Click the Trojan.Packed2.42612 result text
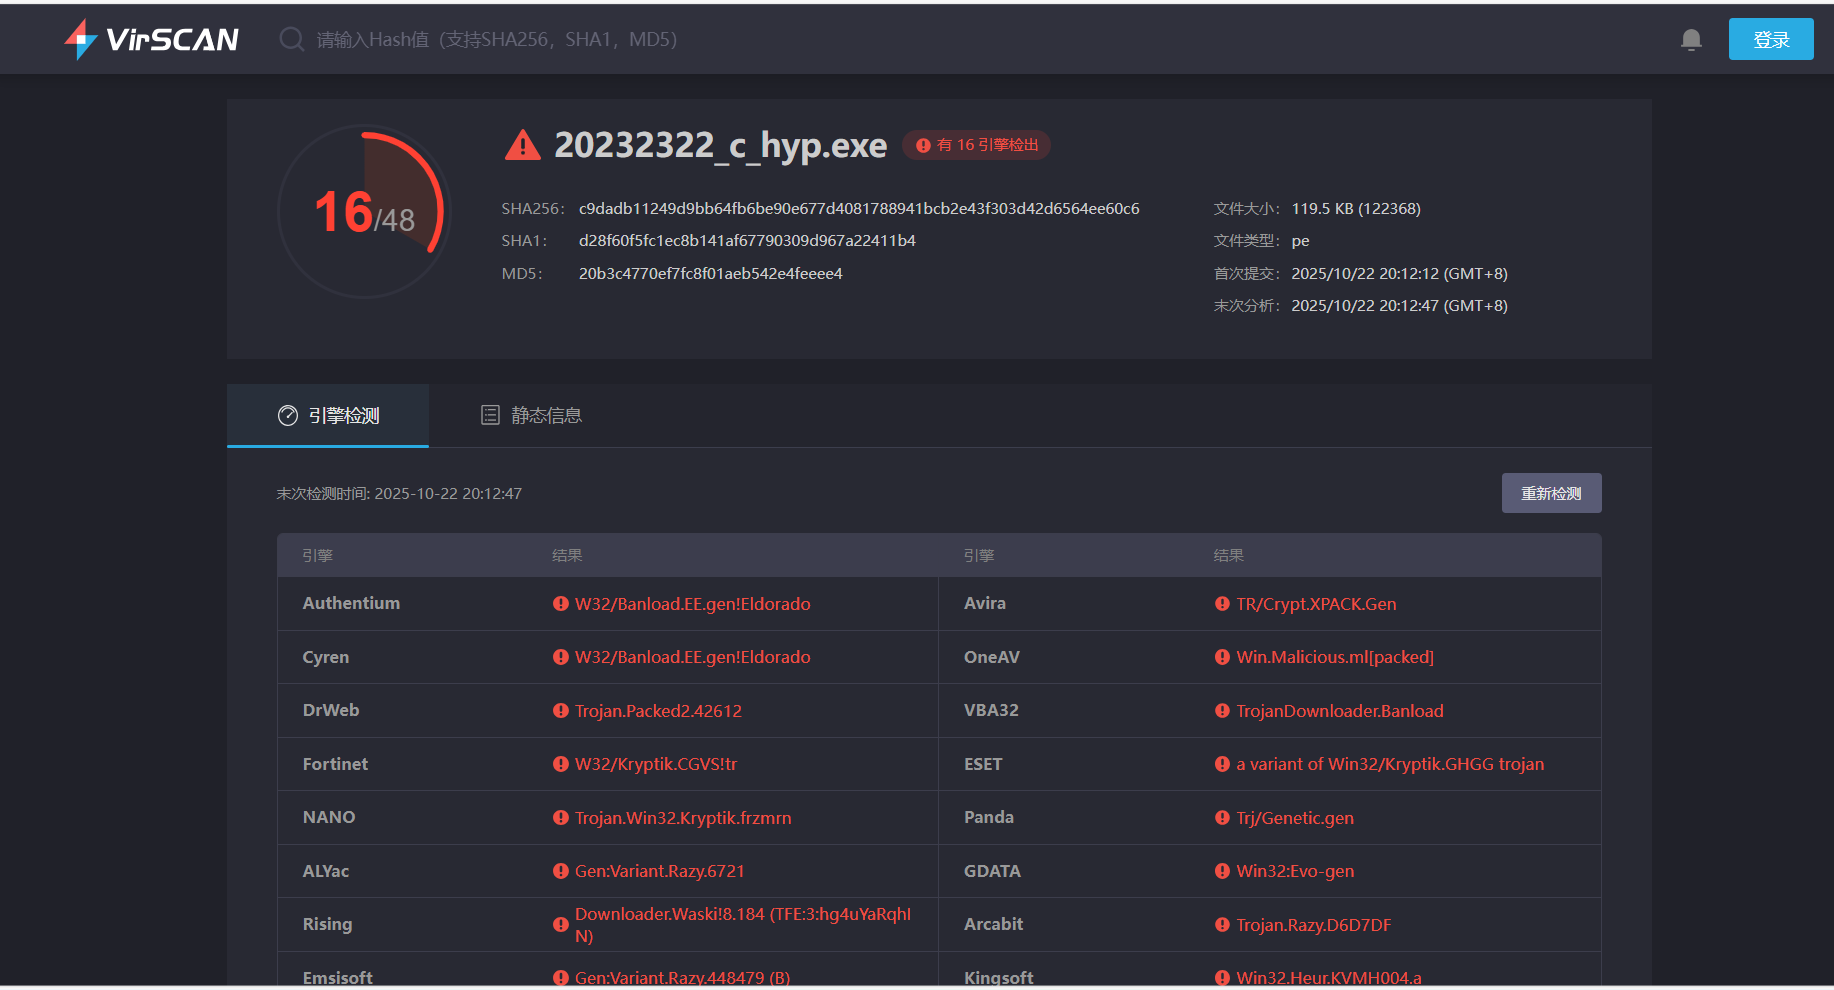This screenshot has width=1834, height=990. (x=658, y=711)
